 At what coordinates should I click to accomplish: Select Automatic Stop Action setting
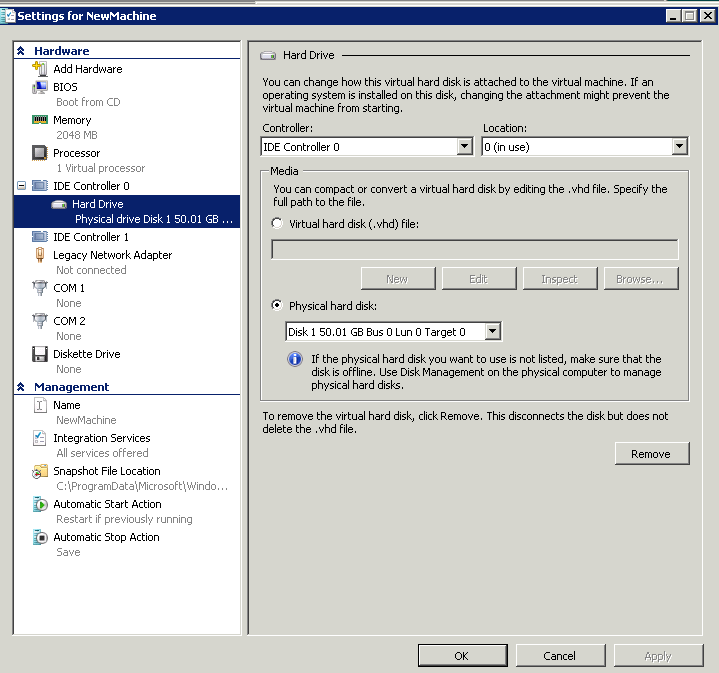click(x=106, y=537)
